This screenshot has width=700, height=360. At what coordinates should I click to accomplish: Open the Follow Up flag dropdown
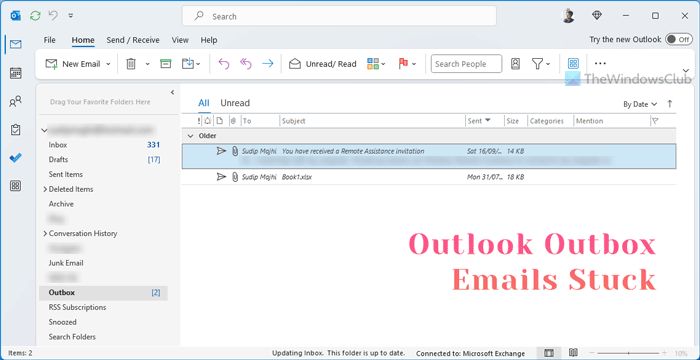407,64
